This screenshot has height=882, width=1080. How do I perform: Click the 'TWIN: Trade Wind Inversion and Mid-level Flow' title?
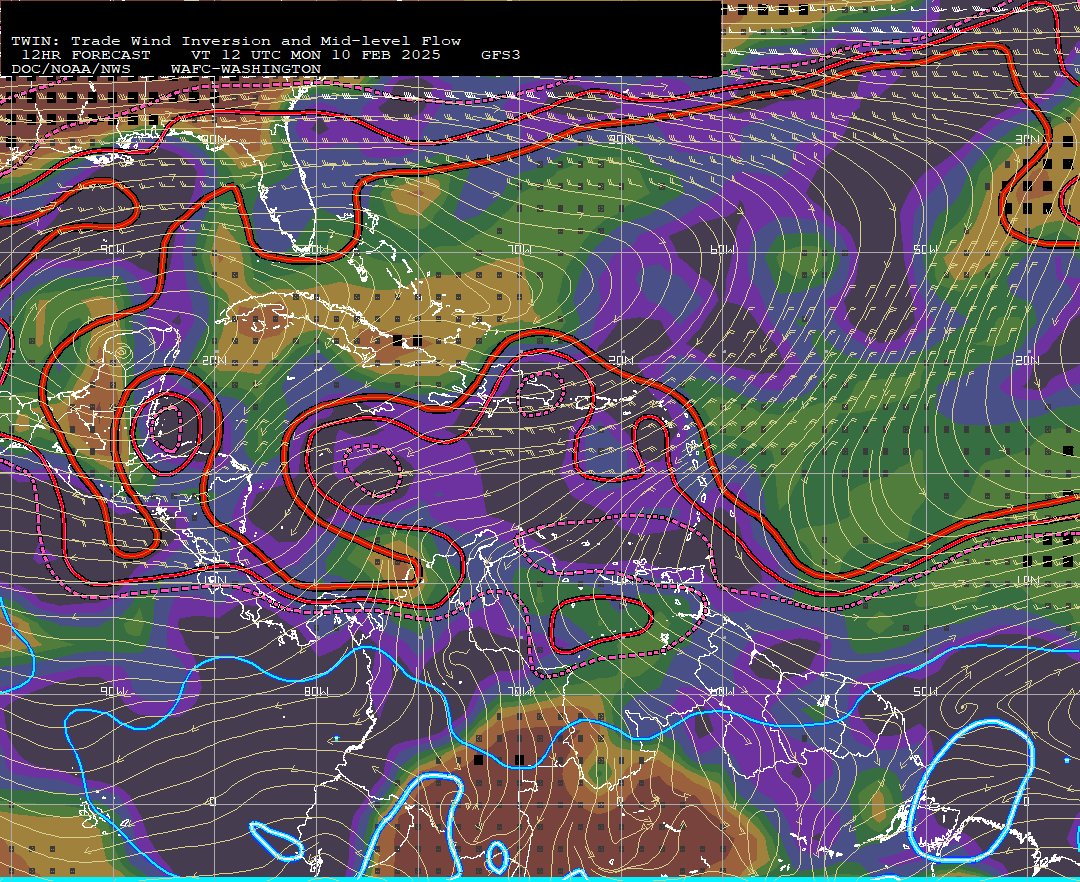pos(236,41)
